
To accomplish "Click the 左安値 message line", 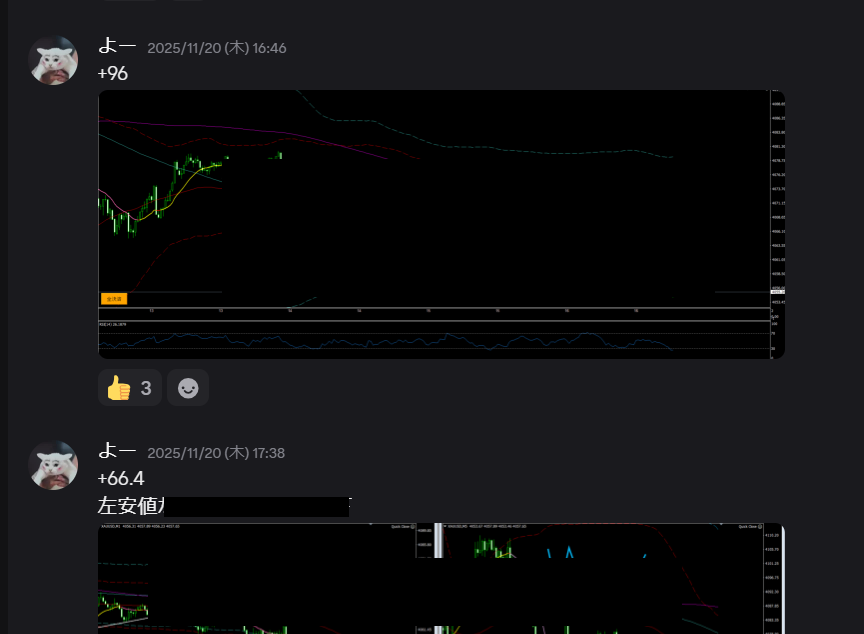I will pos(130,506).
